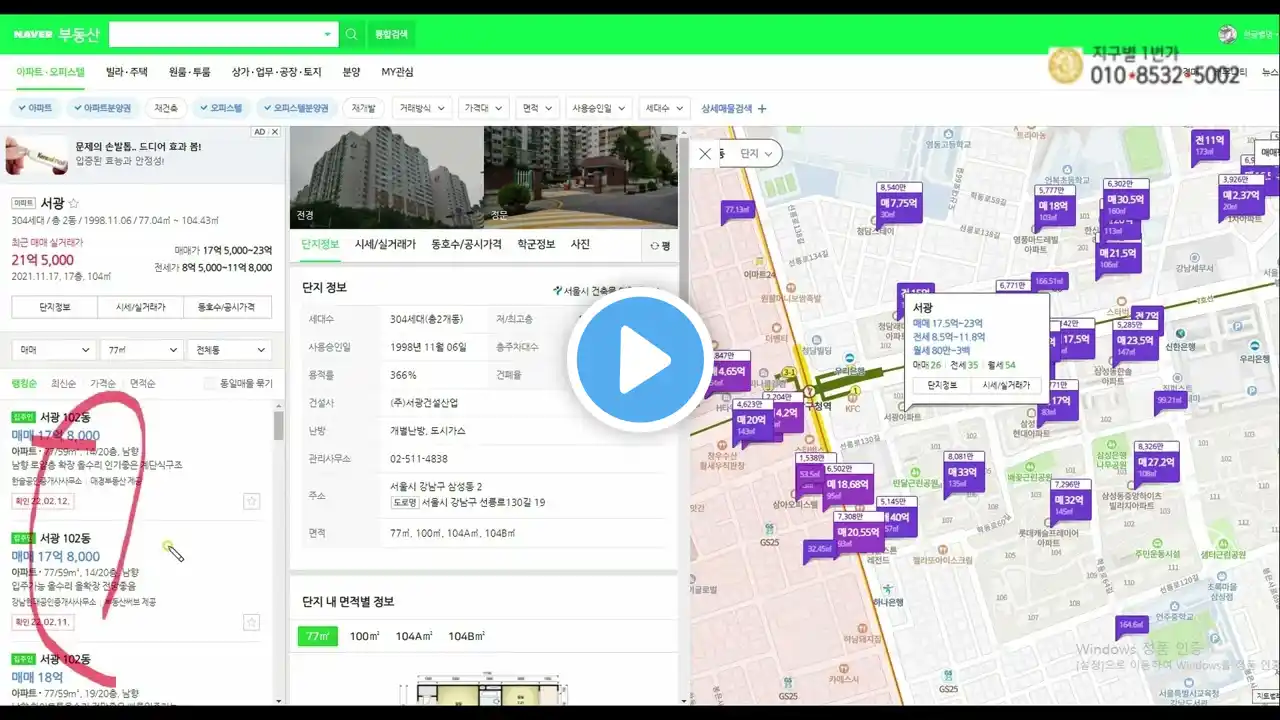Click the magnifier search icon
1280x720 pixels.
(x=351, y=34)
